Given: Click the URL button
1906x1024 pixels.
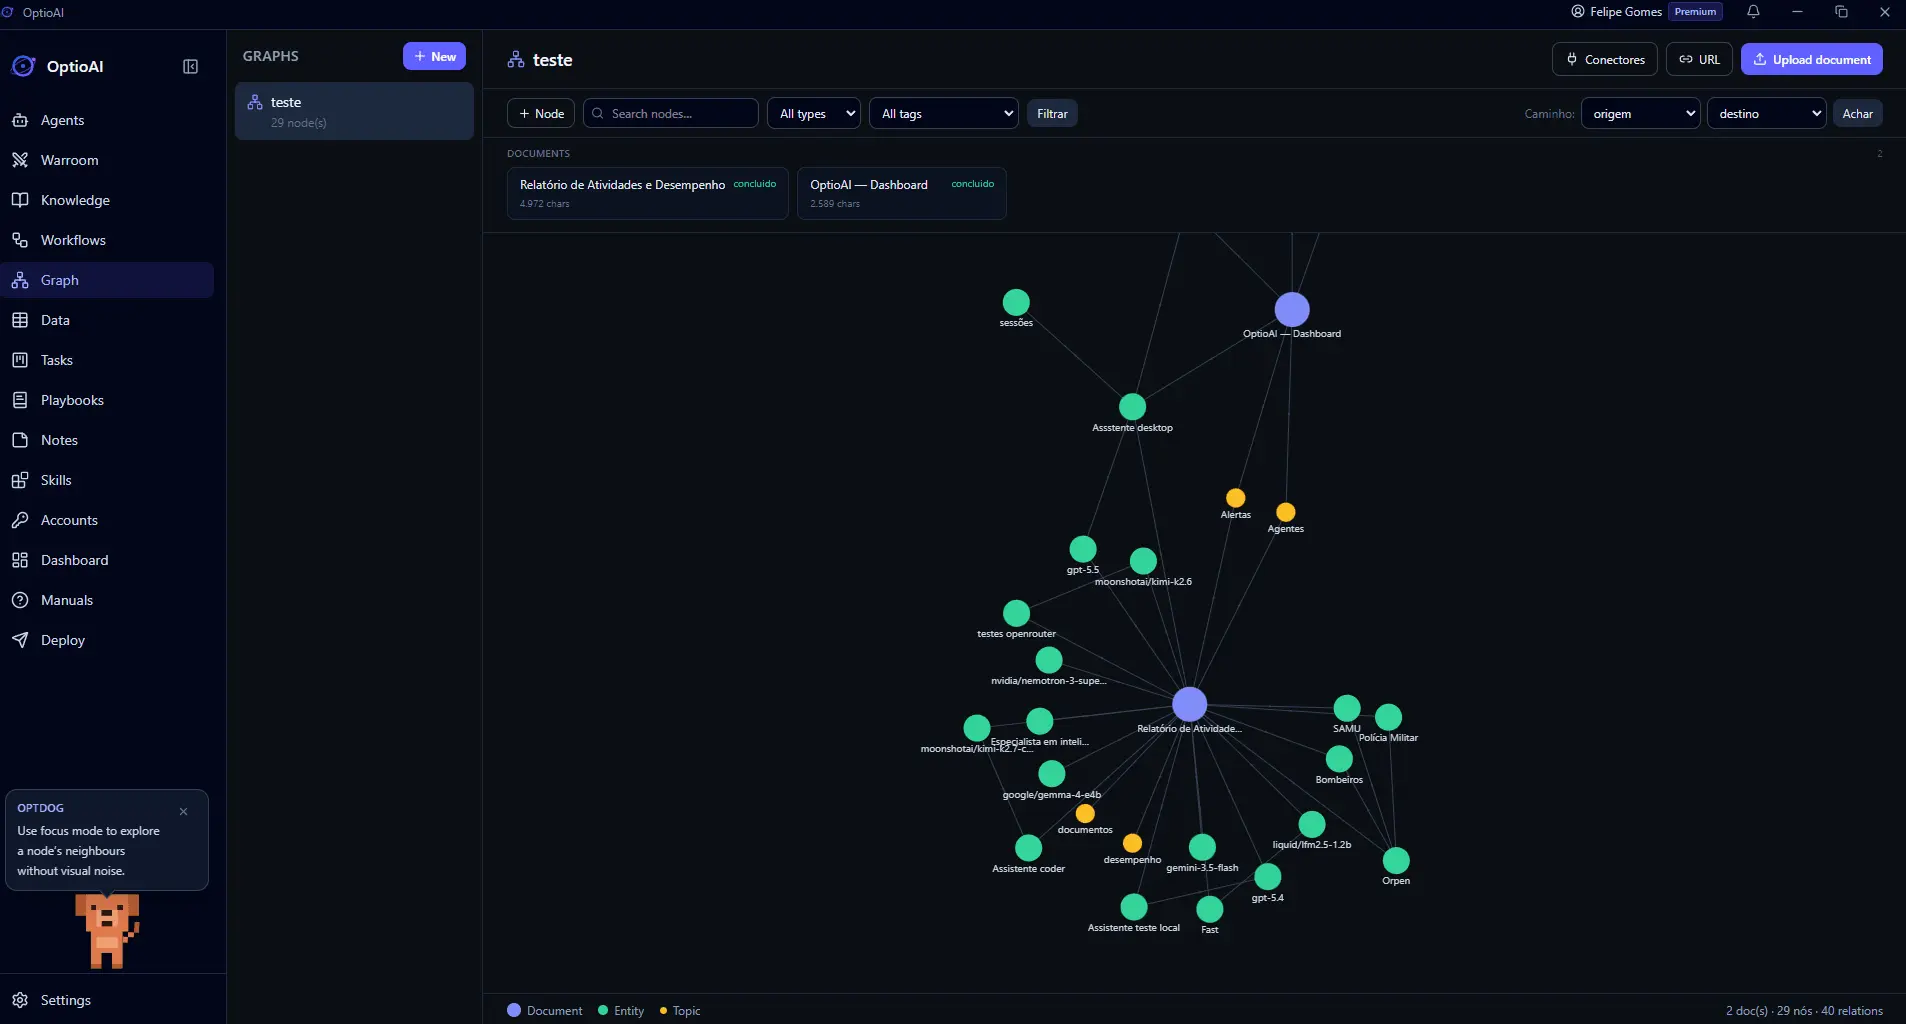Looking at the screenshot, I should (1699, 59).
